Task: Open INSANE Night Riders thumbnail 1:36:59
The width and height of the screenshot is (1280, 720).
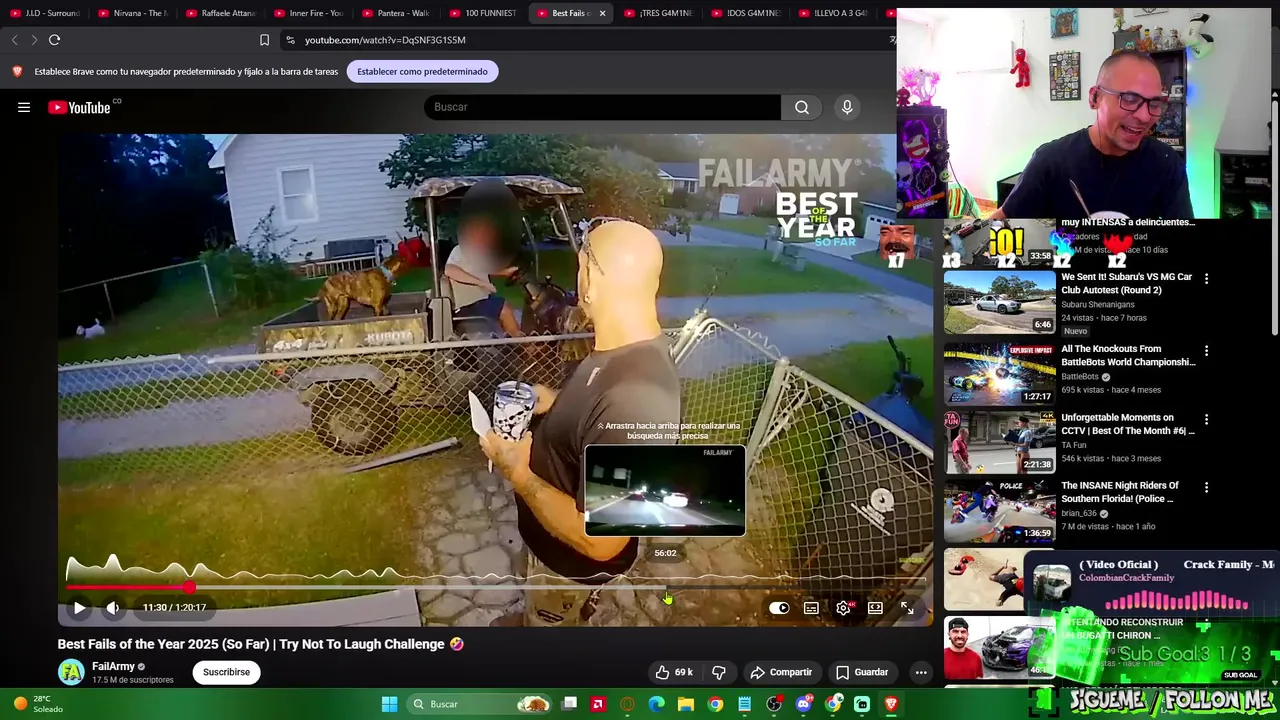Action: coord(999,510)
